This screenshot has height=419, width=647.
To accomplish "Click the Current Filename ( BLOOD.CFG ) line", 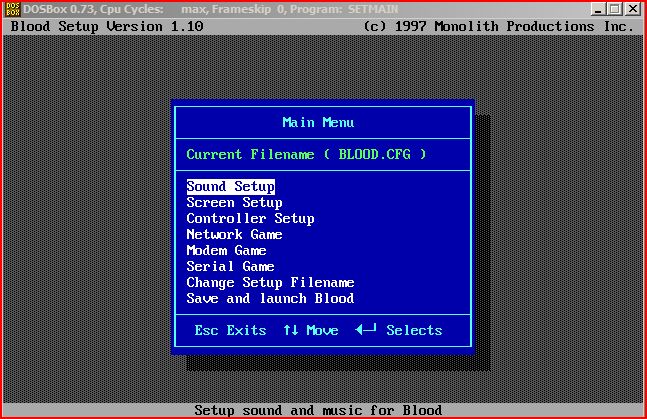I will (306, 154).
